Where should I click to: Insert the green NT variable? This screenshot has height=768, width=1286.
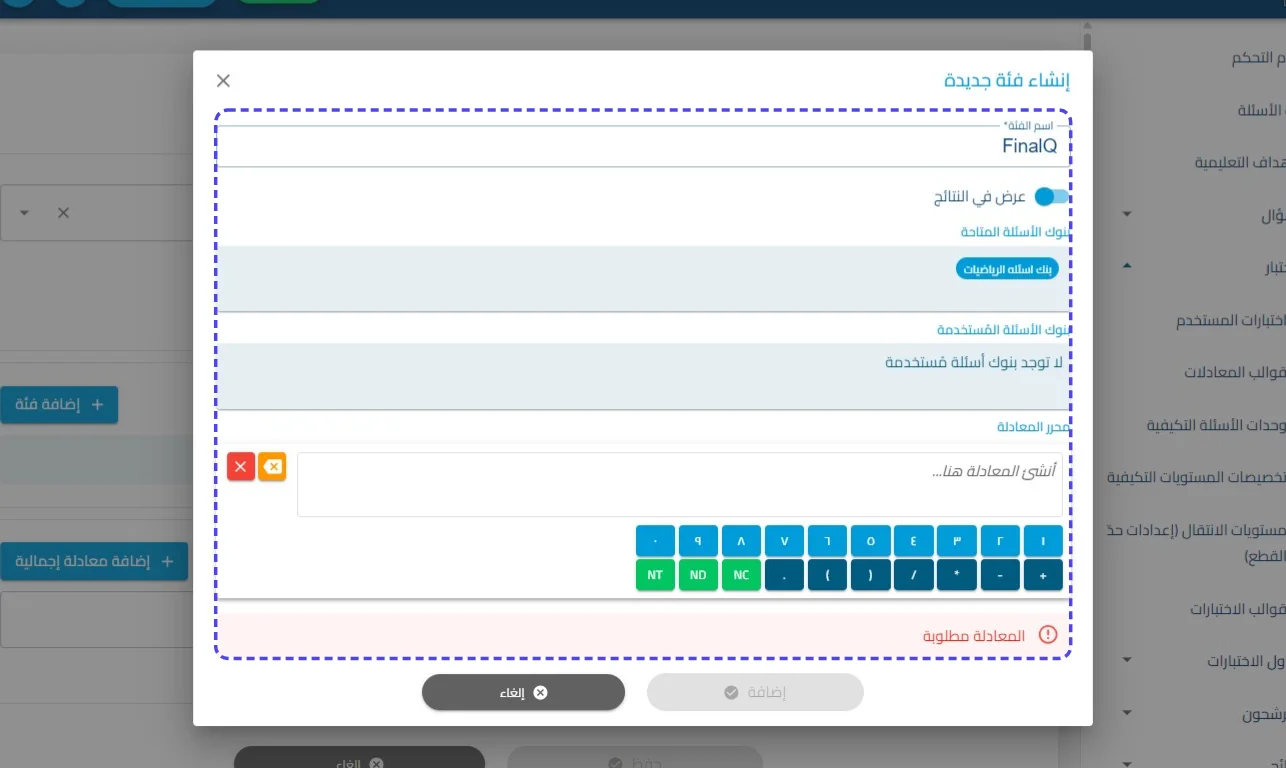tap(655, 575)
